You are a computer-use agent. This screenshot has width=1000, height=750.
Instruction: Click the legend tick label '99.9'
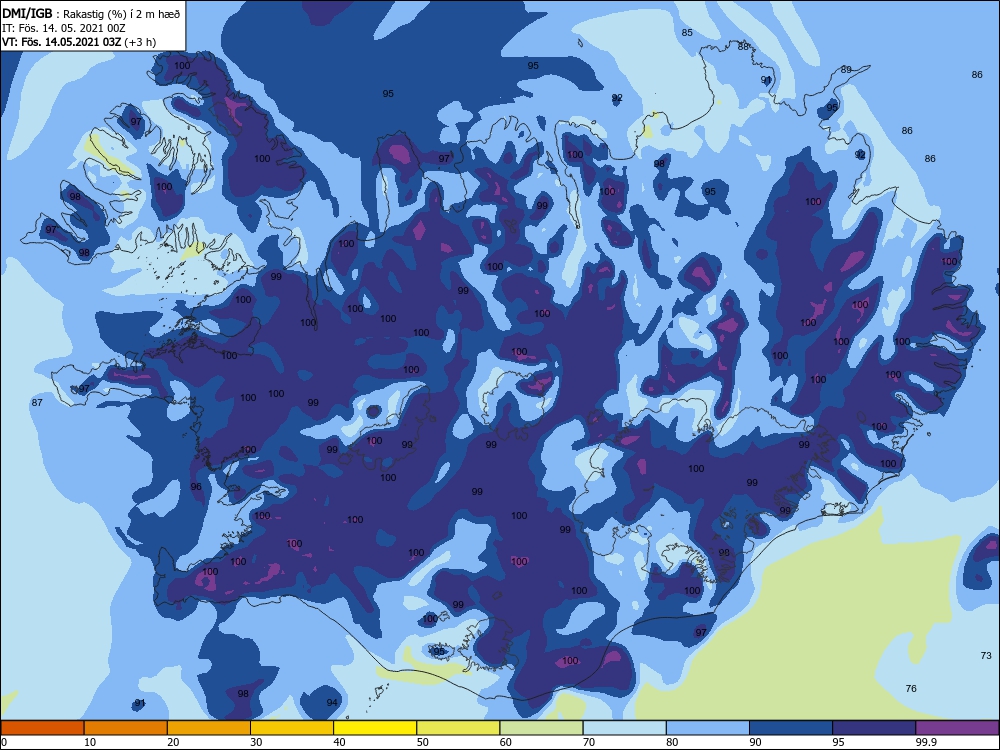pyautogui.click(x=926, y=742)
